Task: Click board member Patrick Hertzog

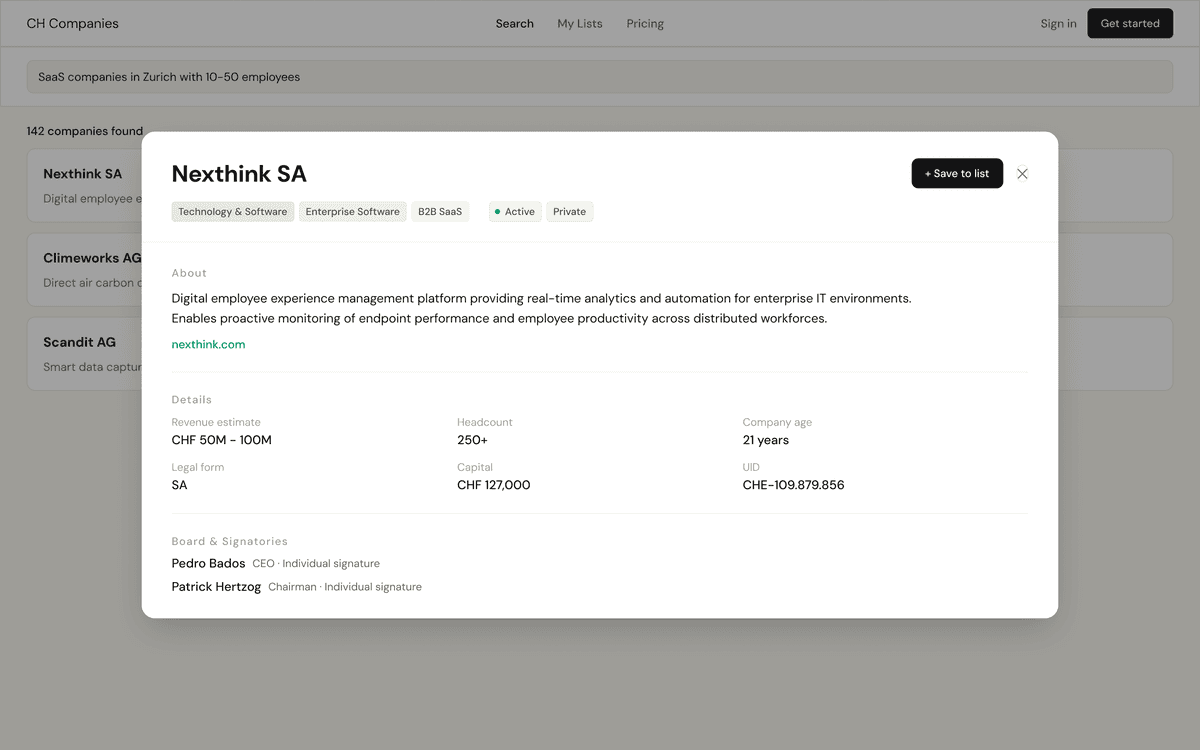Action: 216,587
